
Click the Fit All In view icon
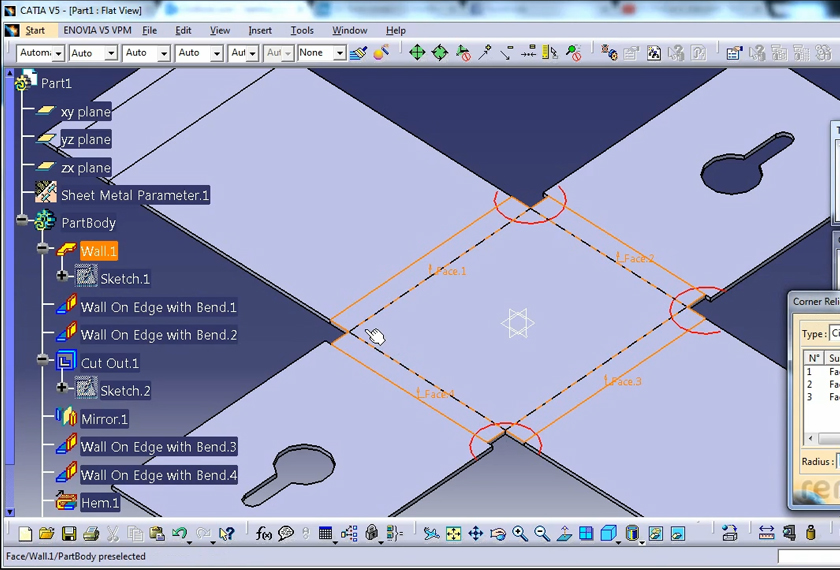tap(454, 534)
